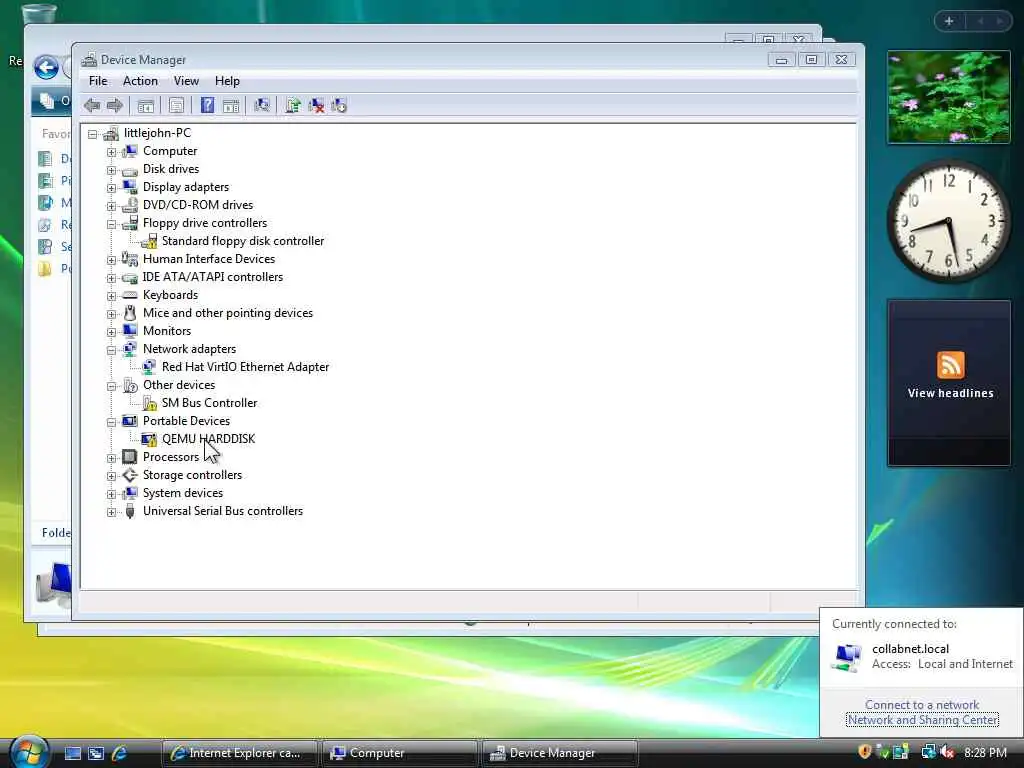The width and height of the screenshot is (1024, 768).
Task: Select the SM Bus Controller device
Action: click(209, 403)
